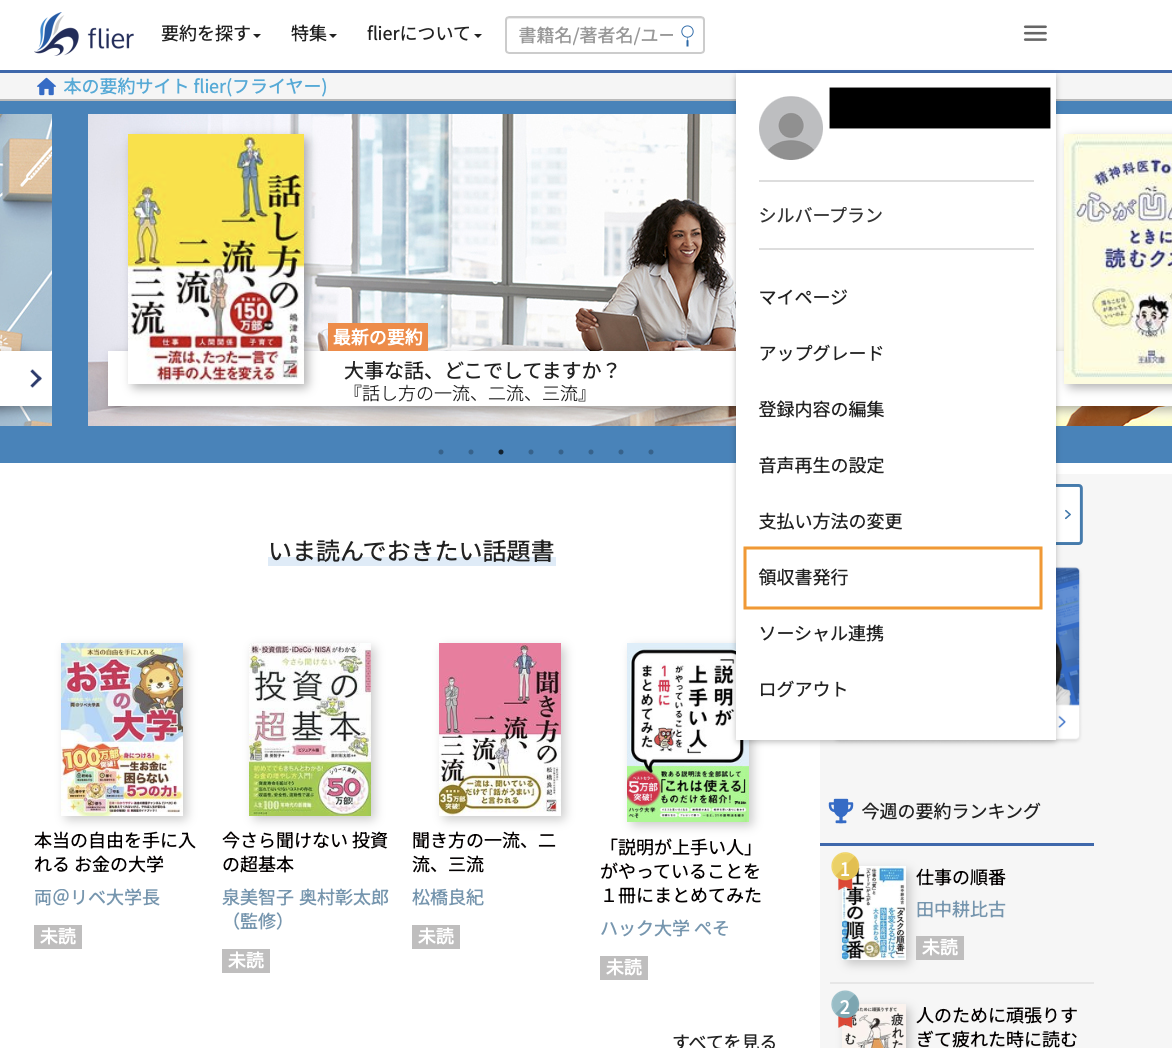Select 支払い方法の変更 menu item
Image resolution: width=1172 pixels, height=1048 pixels.
[830, 521]
